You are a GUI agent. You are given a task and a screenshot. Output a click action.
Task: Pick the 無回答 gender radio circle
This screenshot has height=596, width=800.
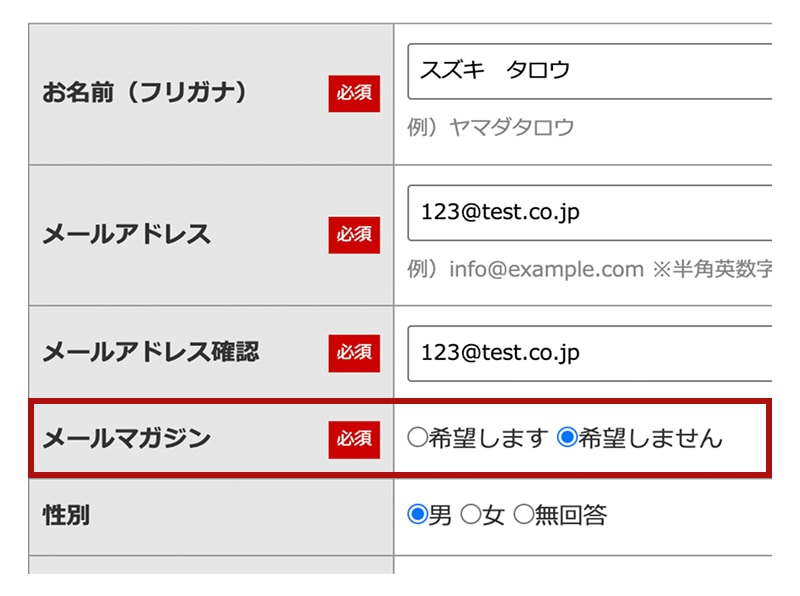point(524,515)
